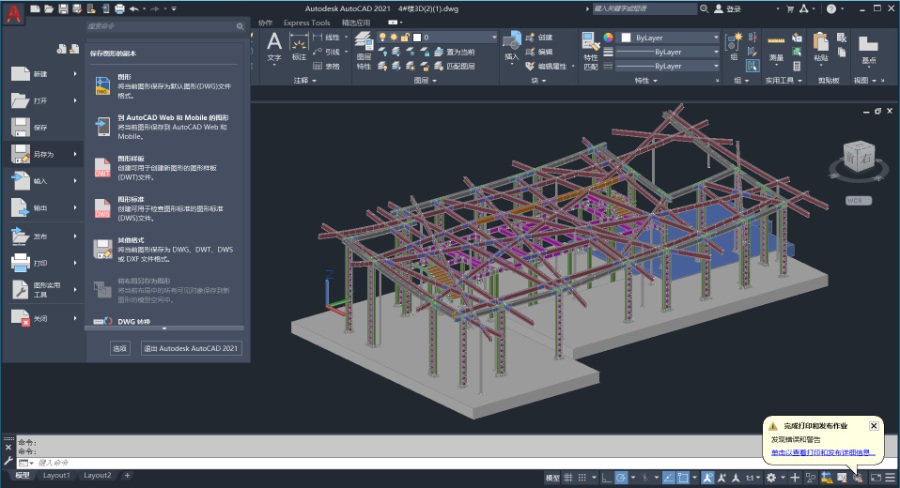Open annotation scale 1:1 dropdown
Image resolution: width=900 pixels, height=488 pixels.
coord(752,478)
